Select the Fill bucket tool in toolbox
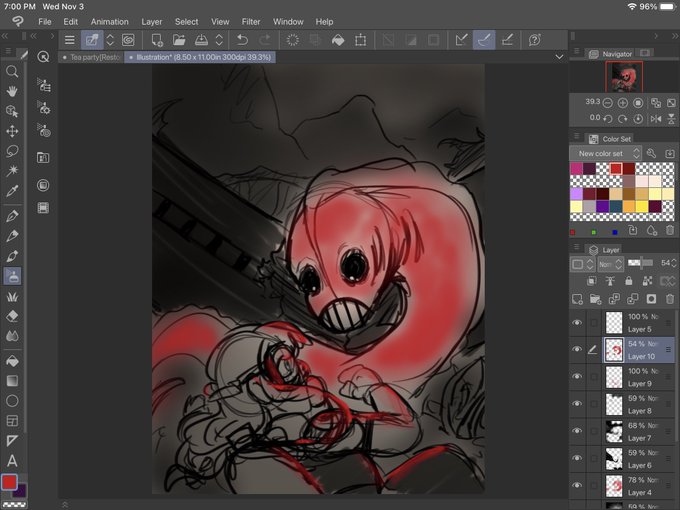This screenshot has width=680, height=510. tap(12, 361)
